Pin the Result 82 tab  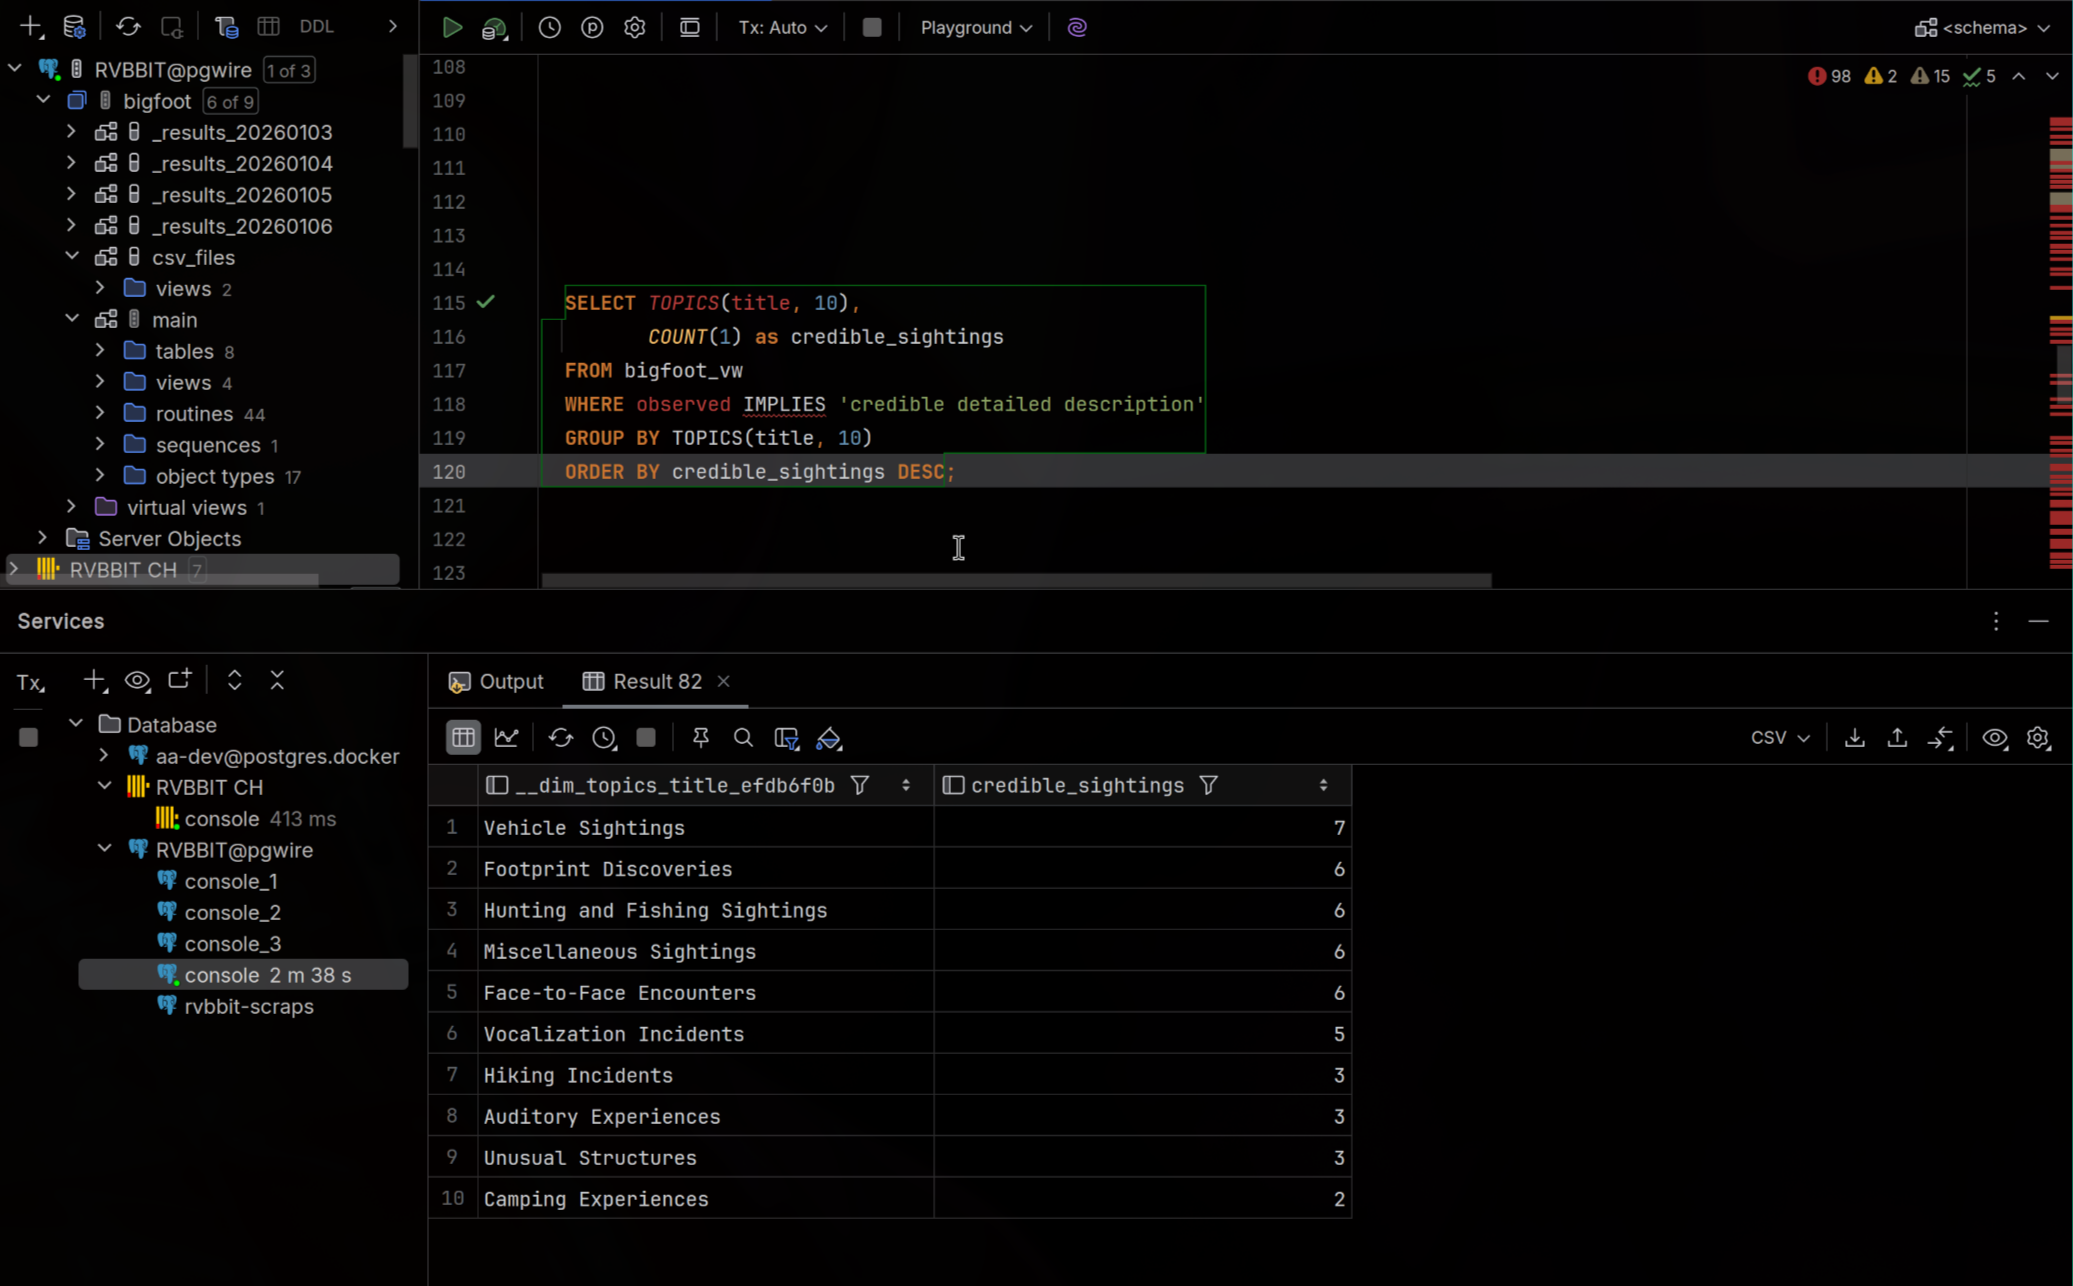click(x=700, y=738)
